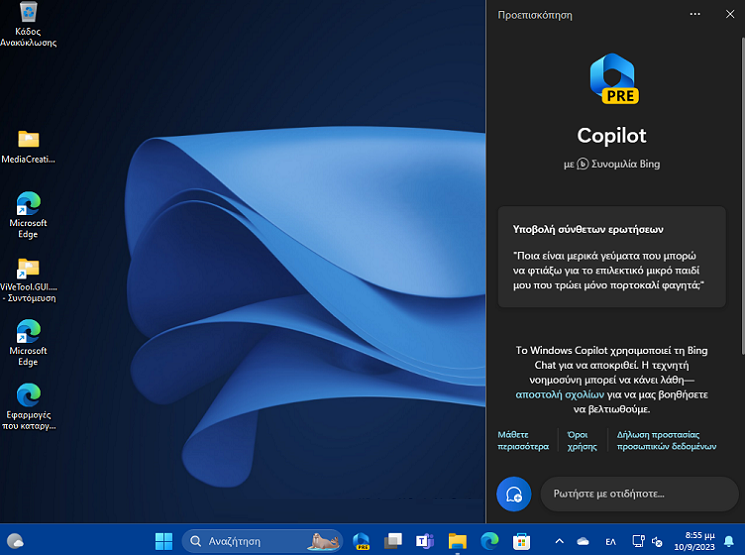Open the MediaCreati... folder on desktop
The height and width of the screenshot is (555, 745).
[29, 146]
